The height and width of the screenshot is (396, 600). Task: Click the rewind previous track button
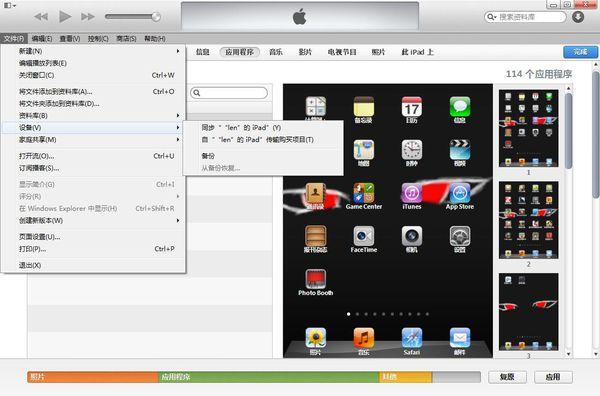coord(41,16)
